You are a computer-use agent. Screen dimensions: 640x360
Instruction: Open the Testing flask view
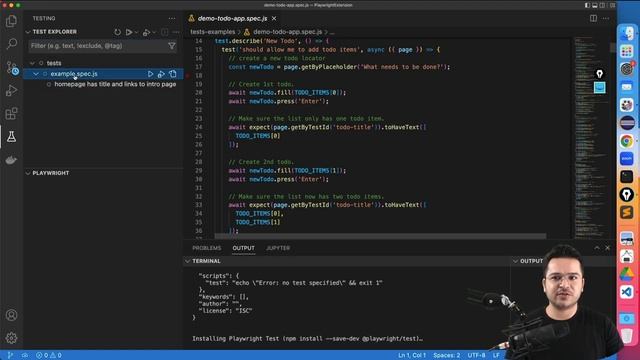(11, 137)
